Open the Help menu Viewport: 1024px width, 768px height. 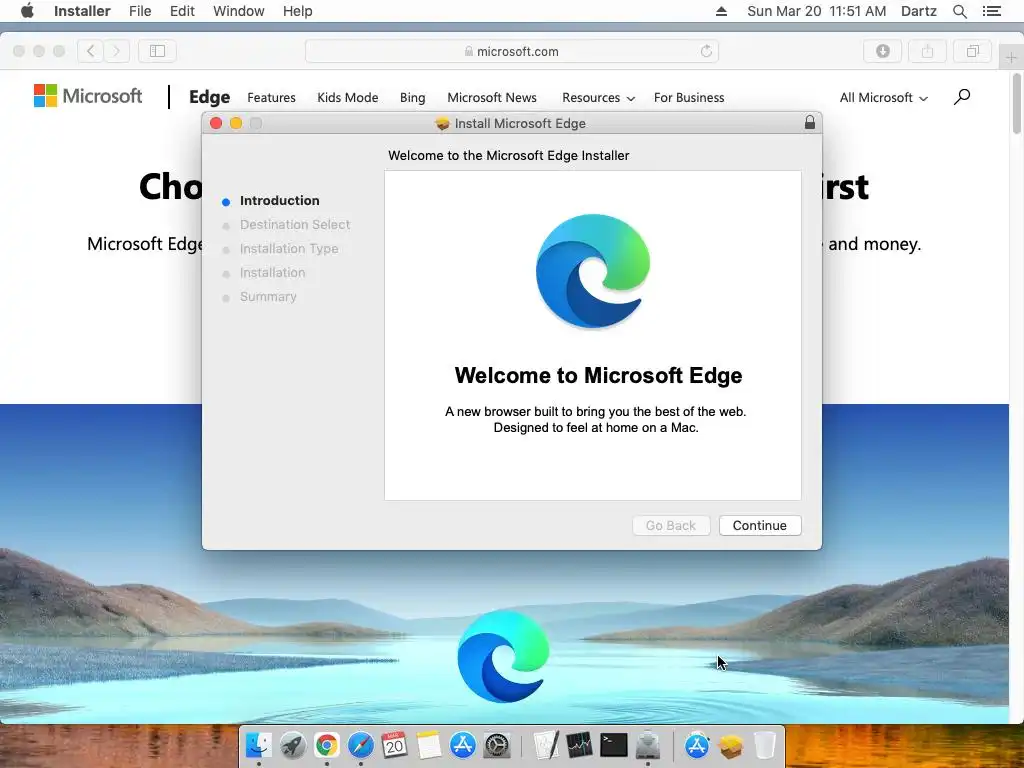pos(297,11)
